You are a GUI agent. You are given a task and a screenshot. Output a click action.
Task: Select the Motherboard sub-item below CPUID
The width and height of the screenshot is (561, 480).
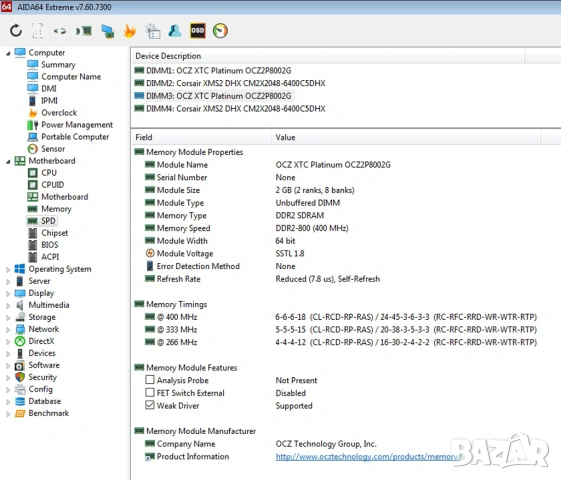[x=64, y=197]
